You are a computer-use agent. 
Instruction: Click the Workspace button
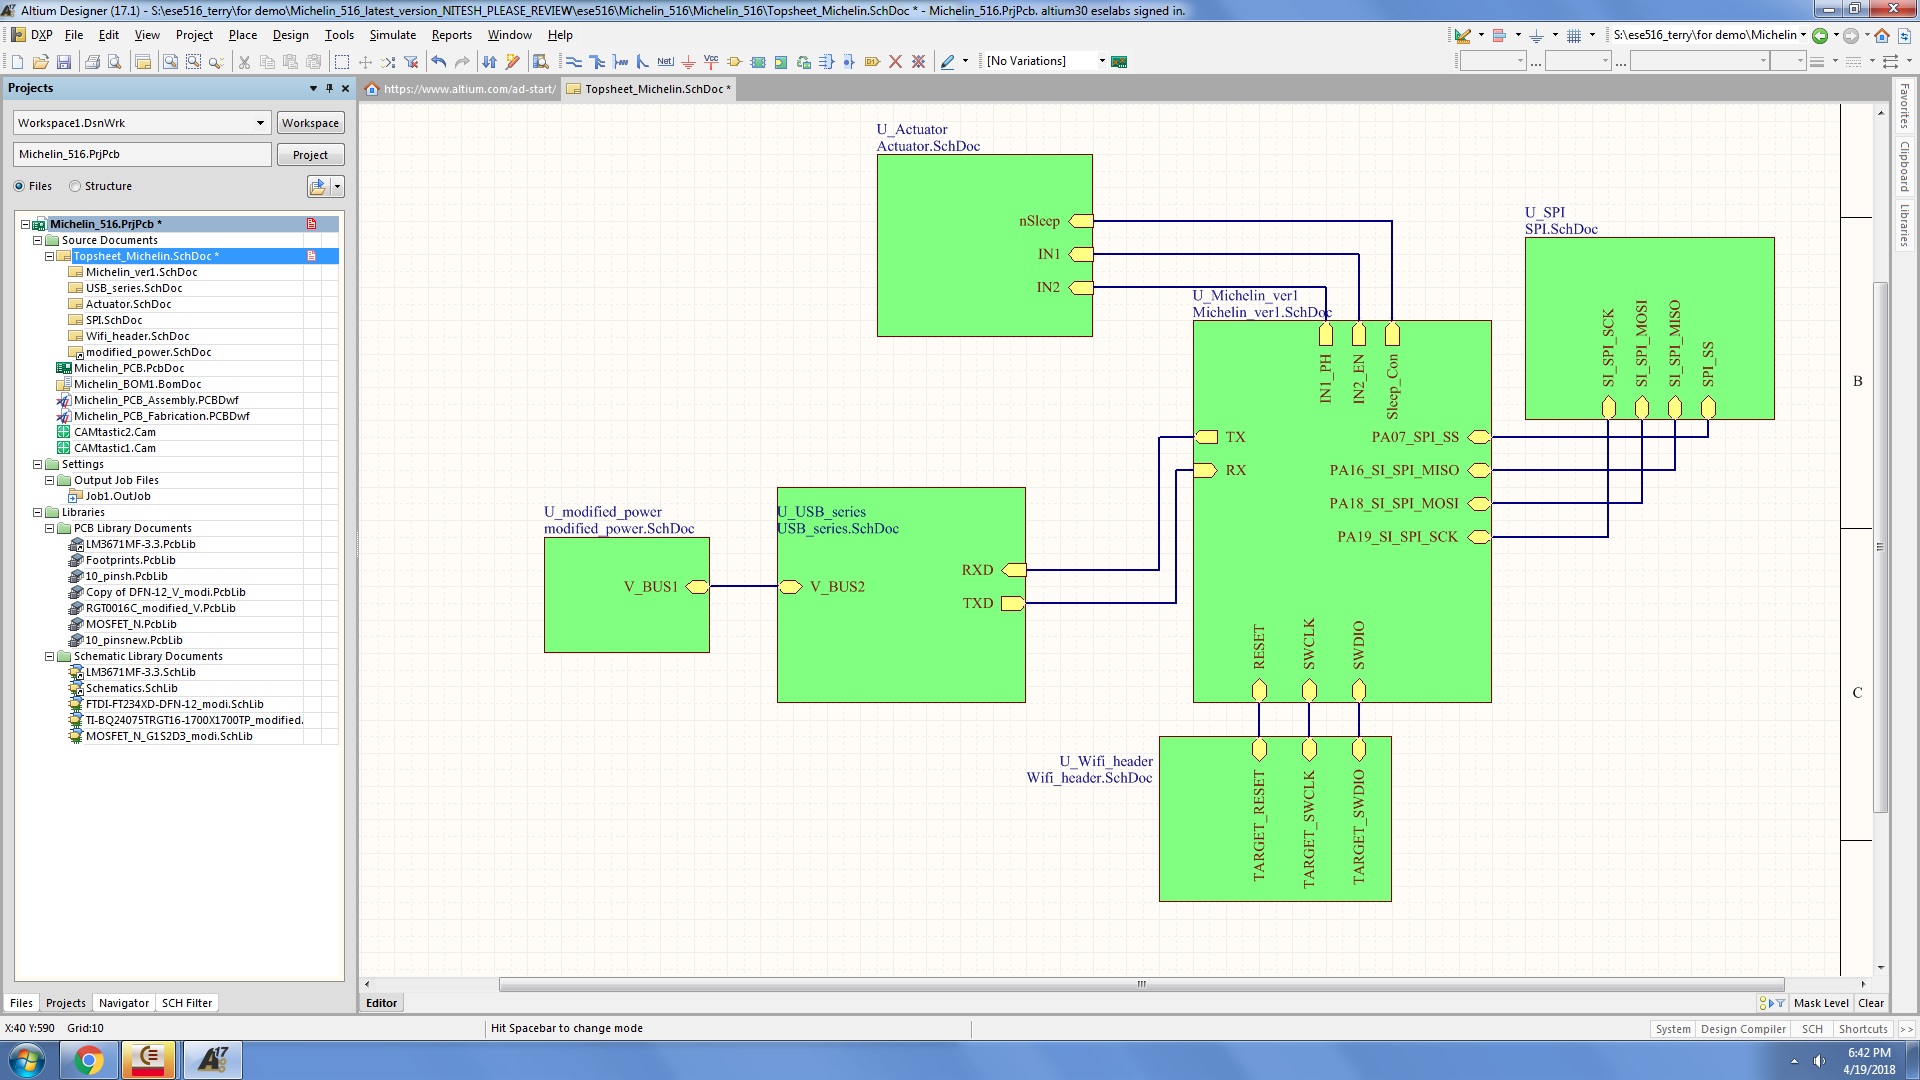310,123
